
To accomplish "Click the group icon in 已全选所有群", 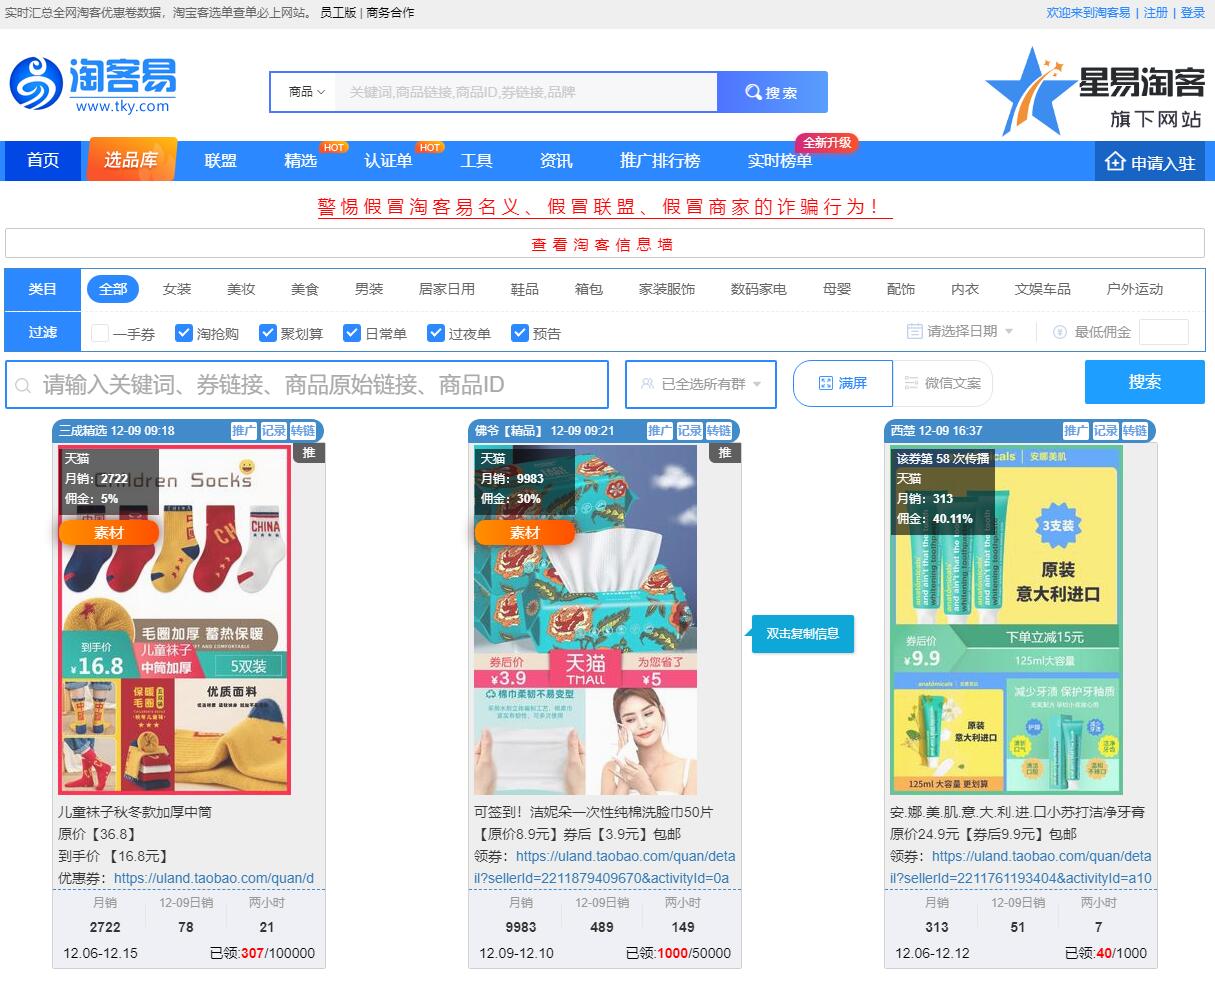I will 647,384.
